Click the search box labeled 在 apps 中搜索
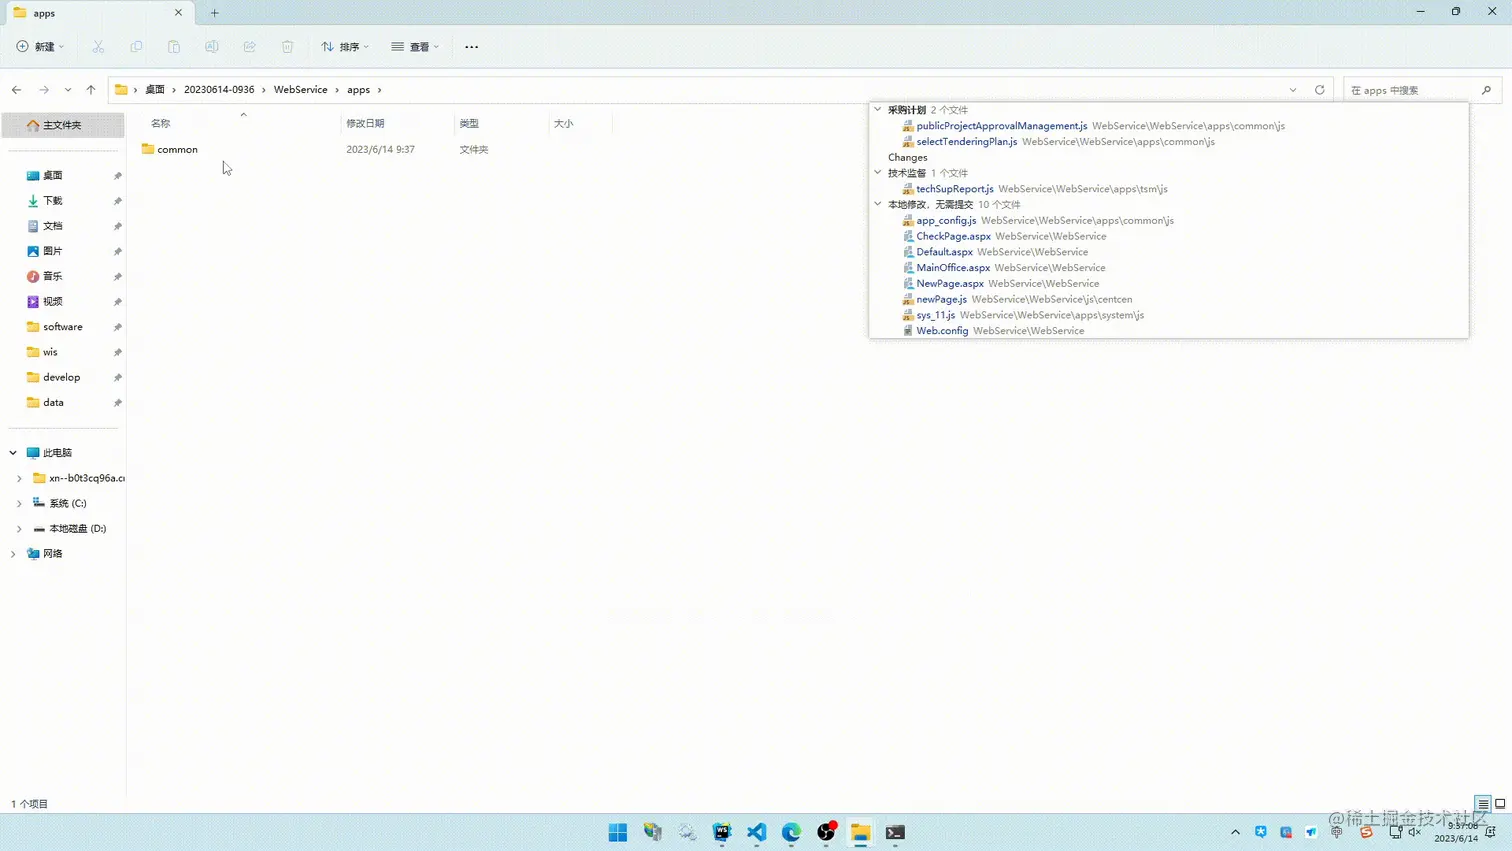 click(x=1421, y=89)
